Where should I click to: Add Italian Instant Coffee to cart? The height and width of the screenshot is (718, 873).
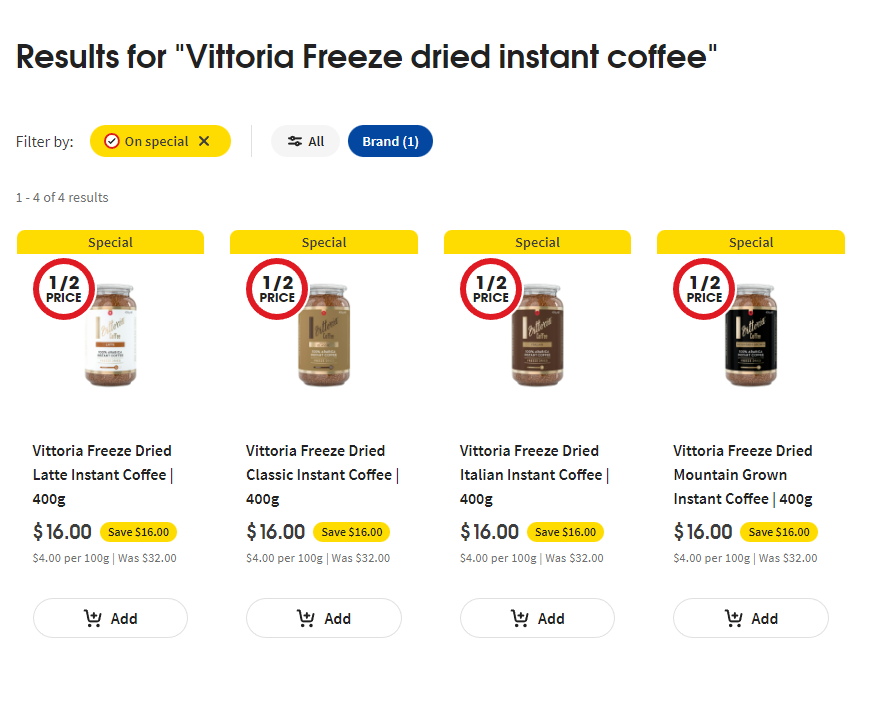pos(537,618)
